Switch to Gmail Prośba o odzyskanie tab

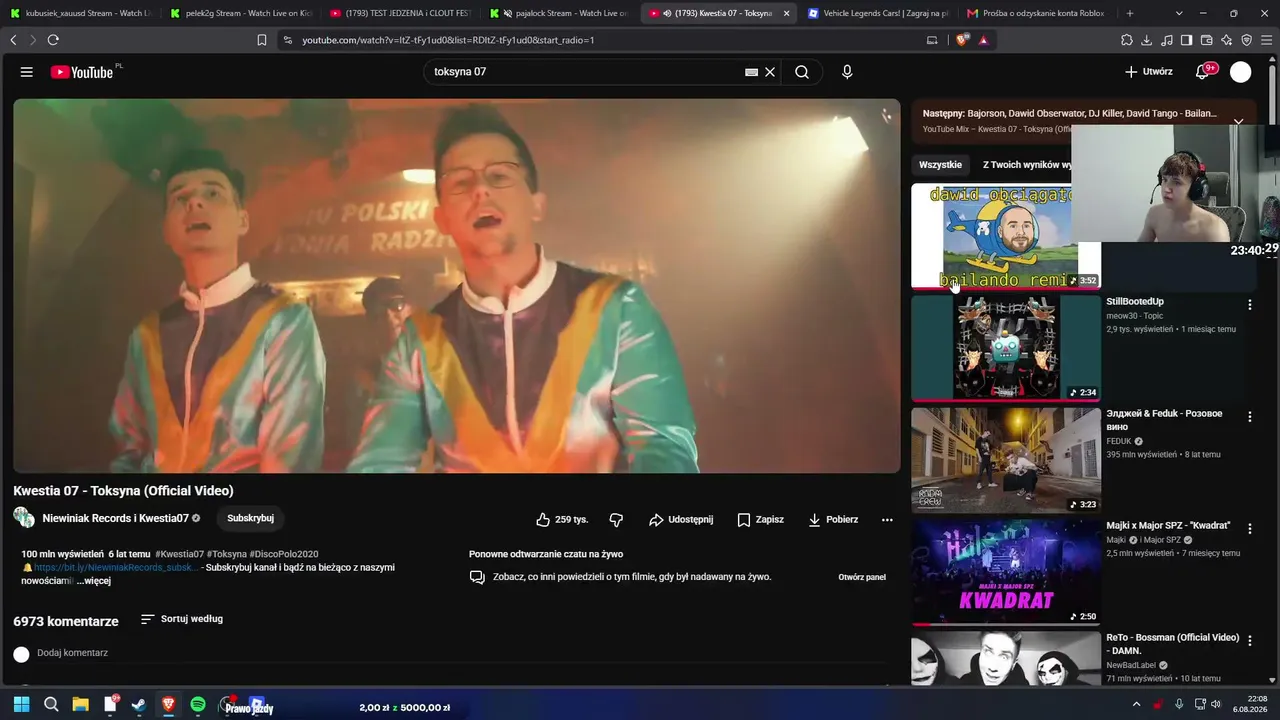click(x=1037, y=13)
